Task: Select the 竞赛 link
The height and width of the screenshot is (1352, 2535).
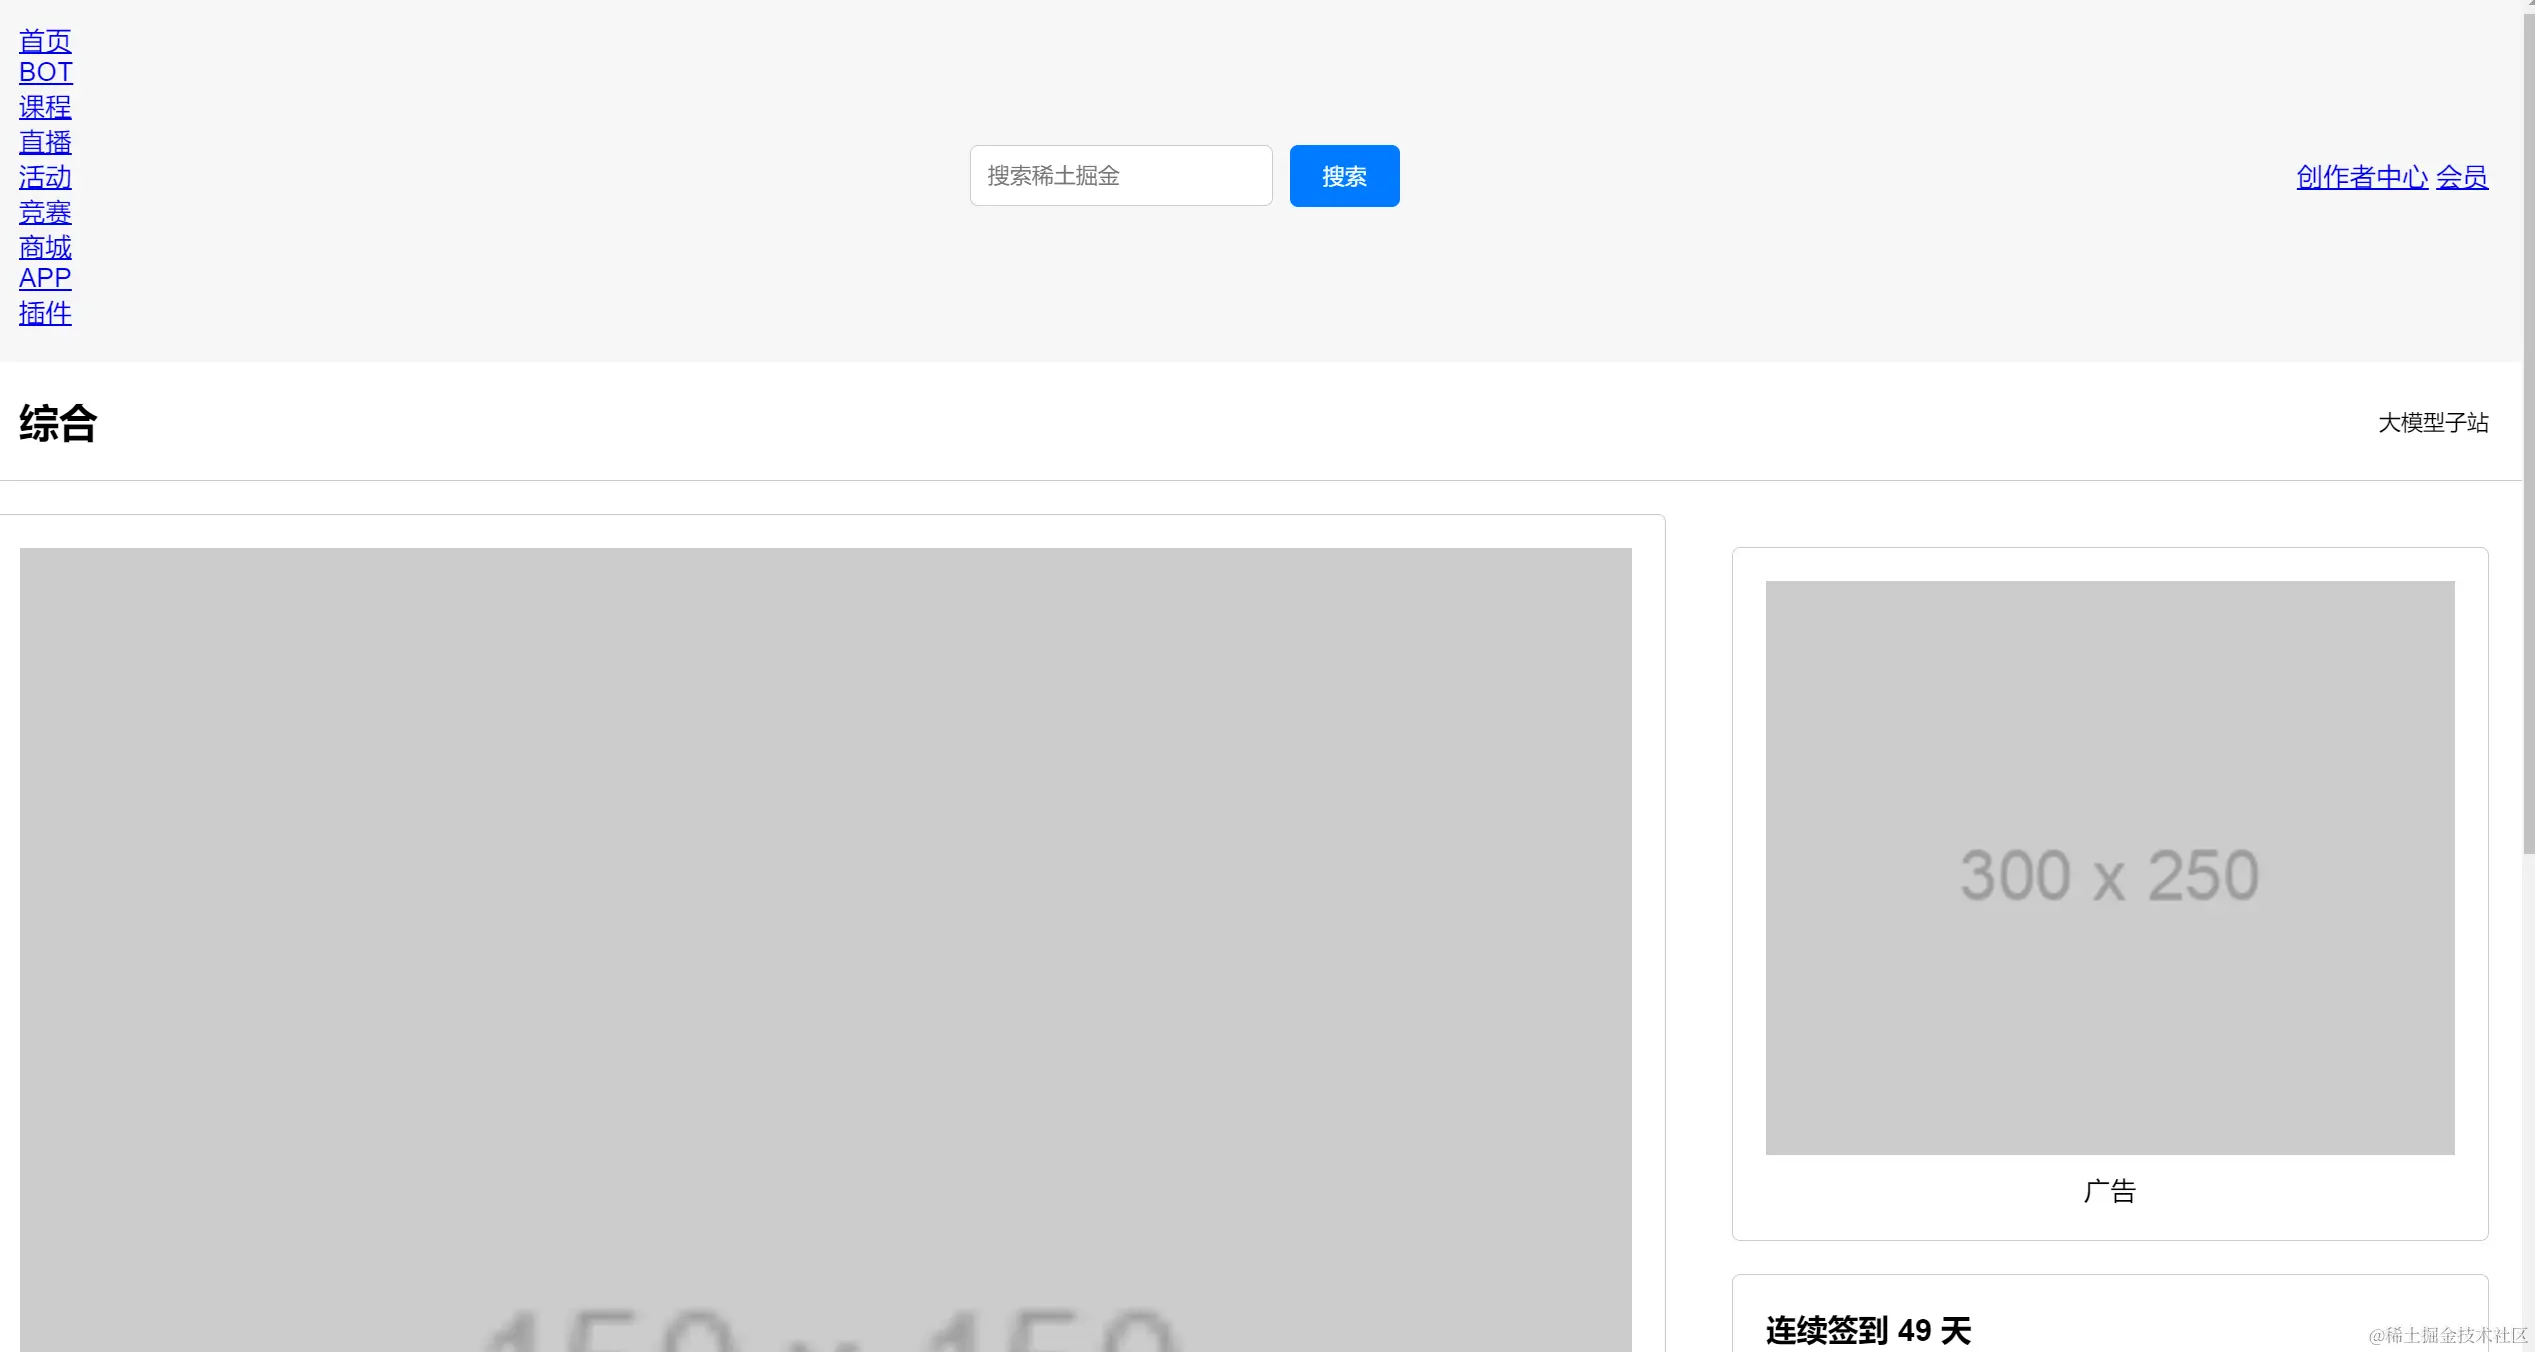Action: [45, 212]
